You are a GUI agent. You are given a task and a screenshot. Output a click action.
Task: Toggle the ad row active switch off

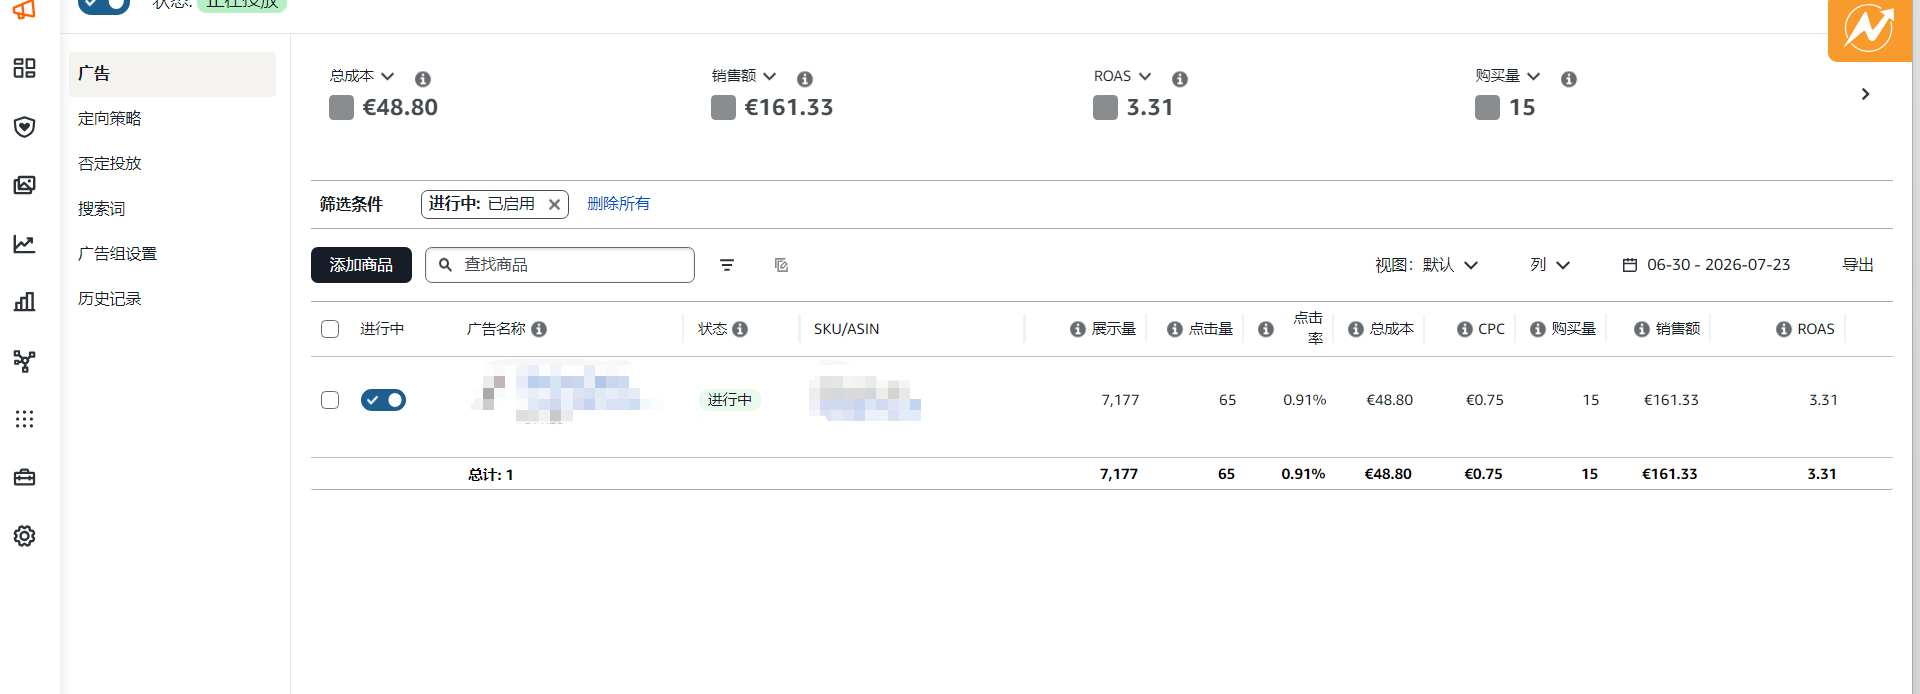pos(383,400)
